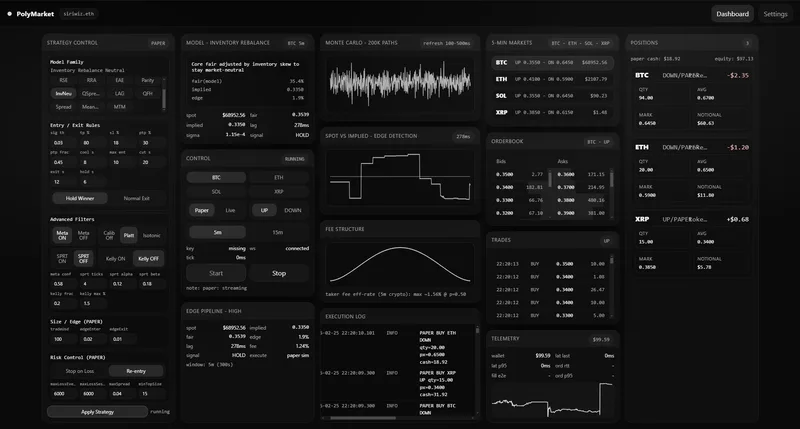Screen dimensions: 800x429
Task: Select the BTC row in 5-Min Markets
Action: coord(552,62)
